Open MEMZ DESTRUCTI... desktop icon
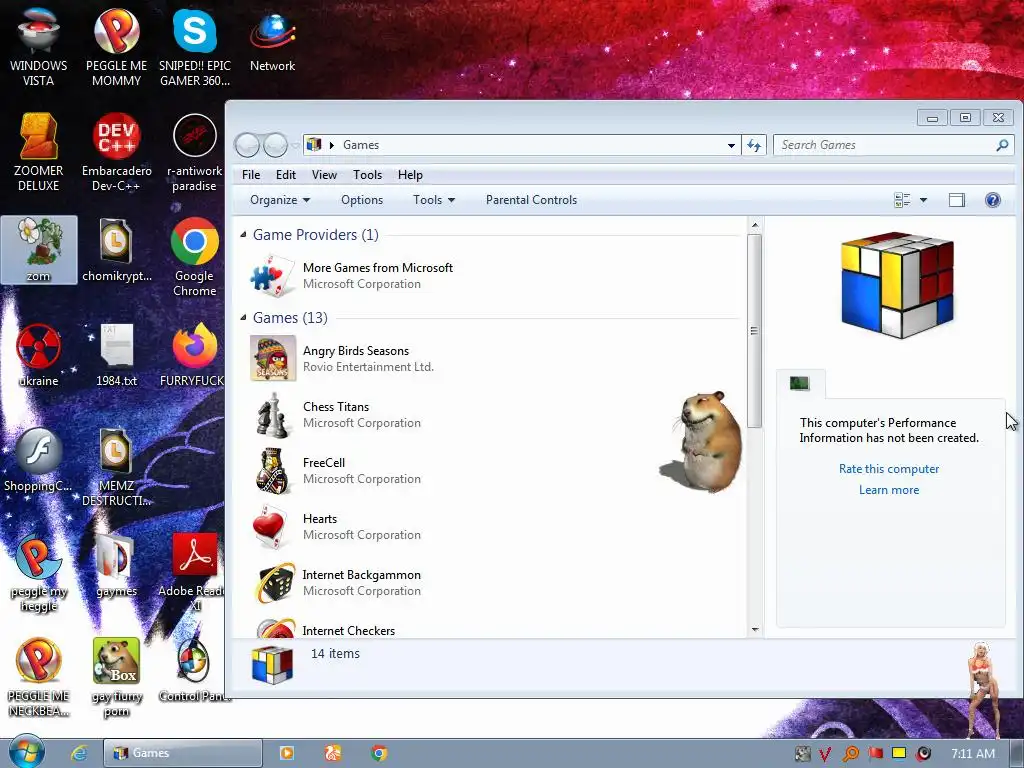 point(116,467)
